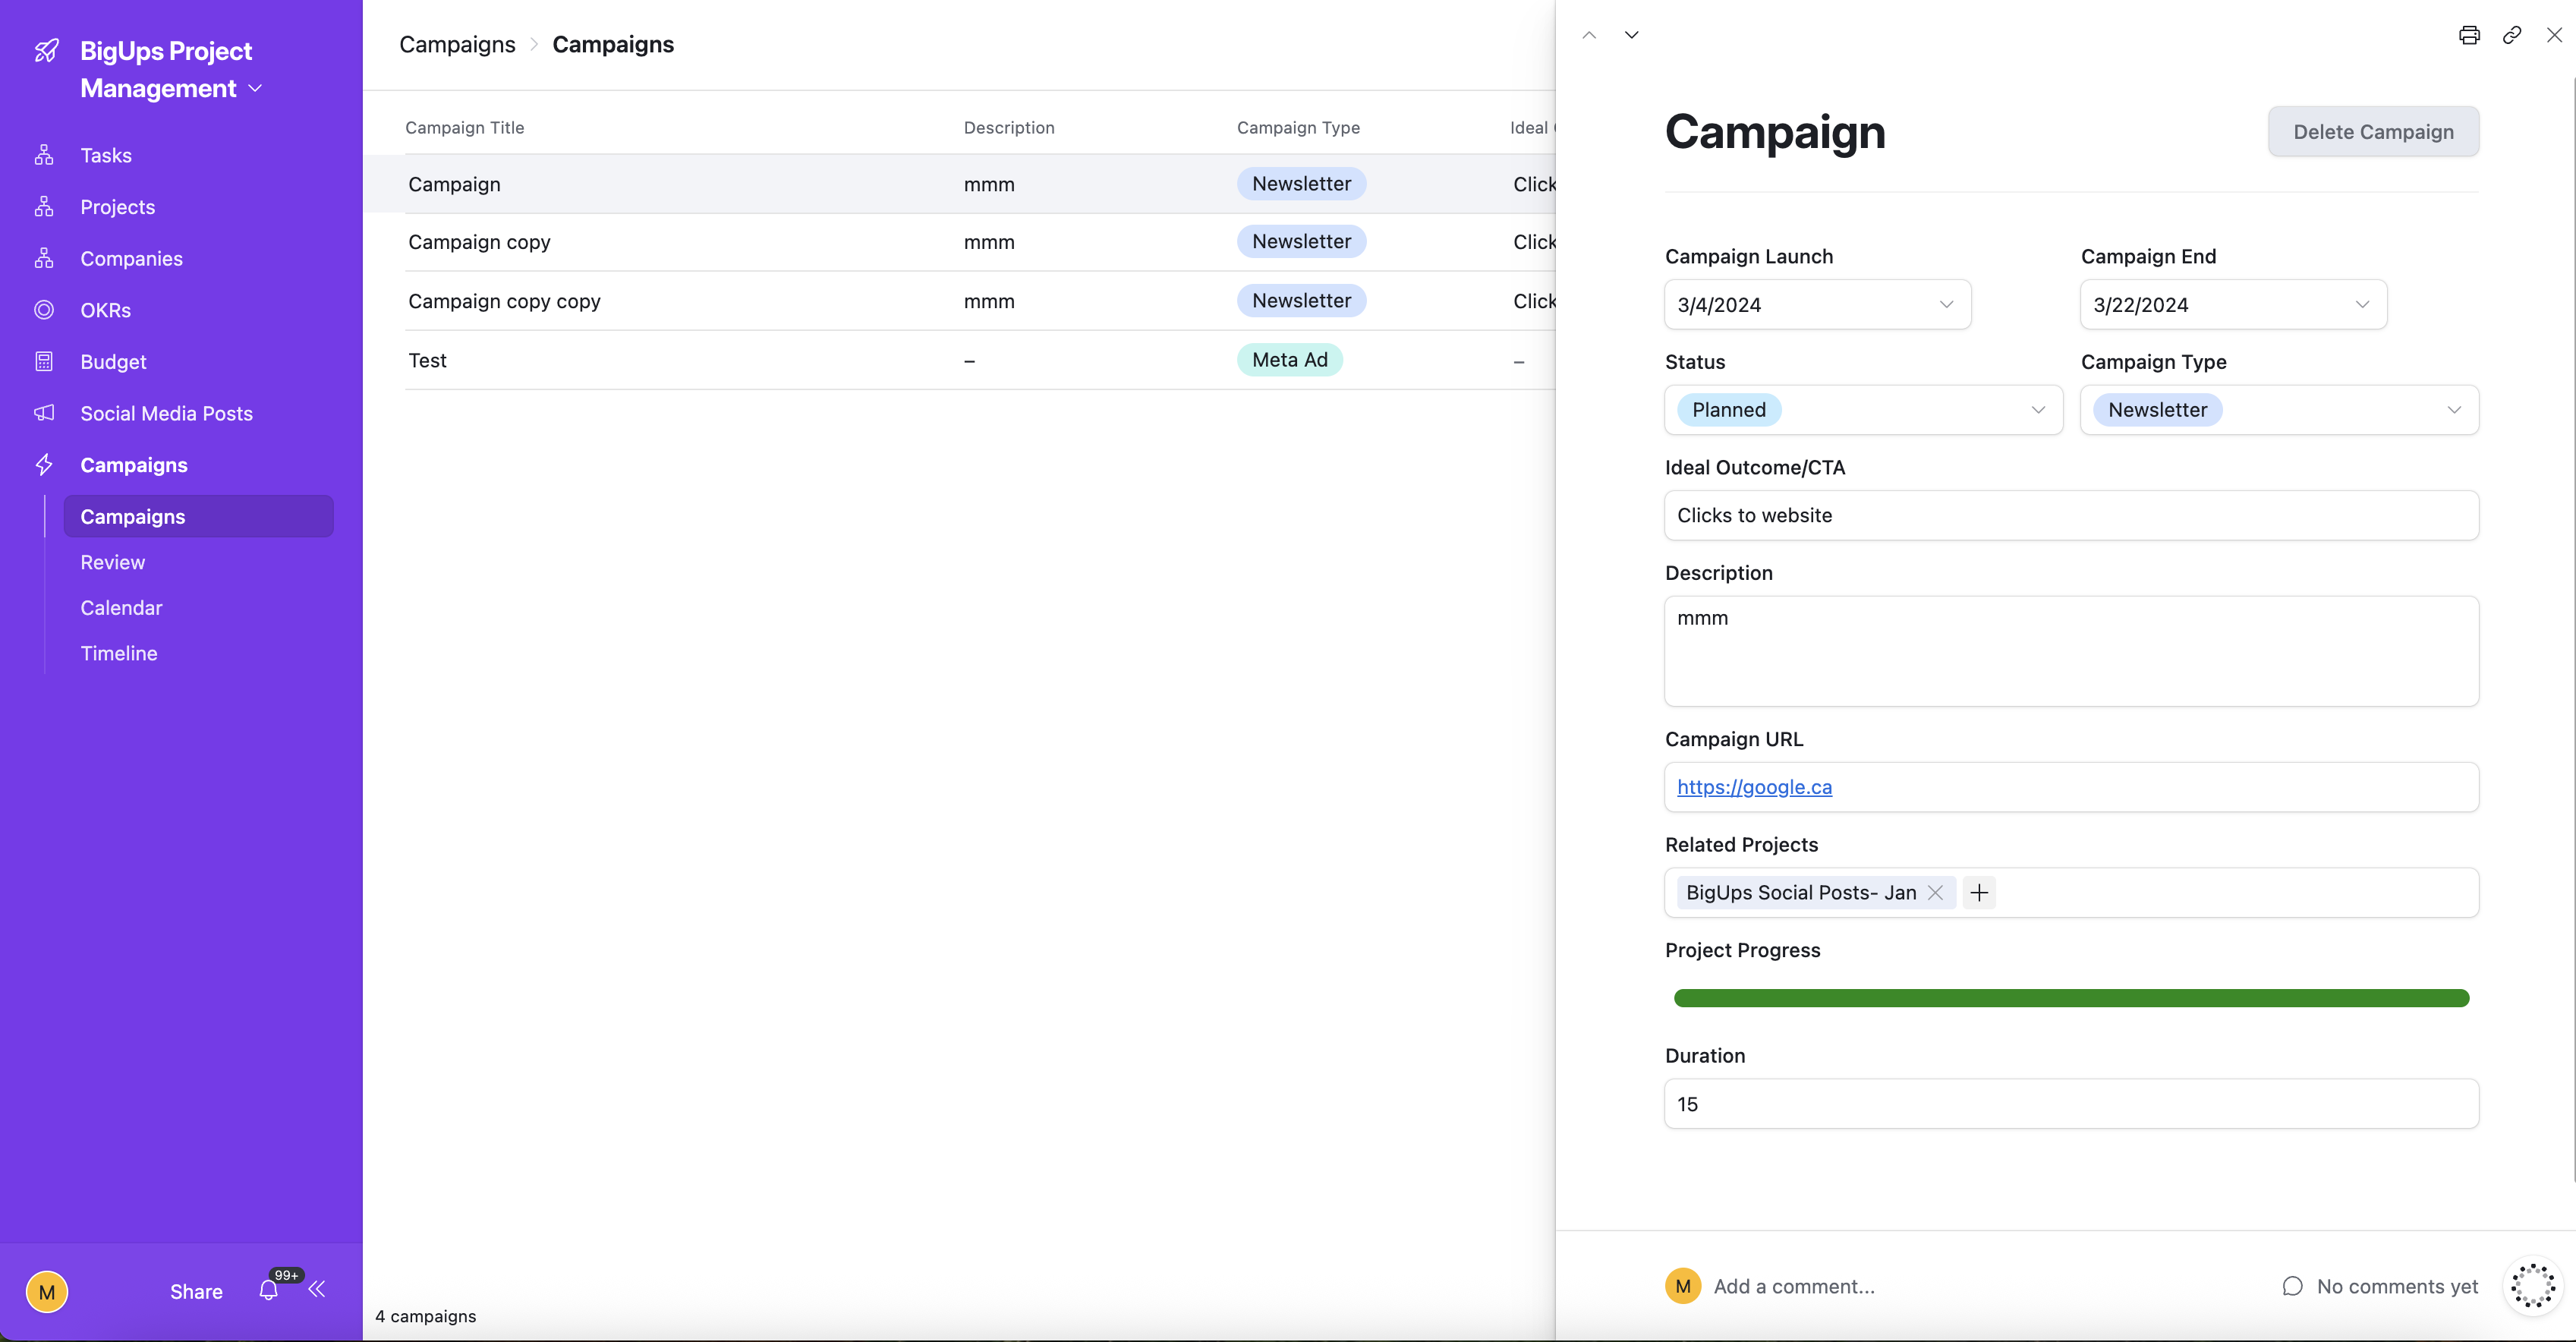Click the Ideal Outcome/CTA input field
The width and height of the screenshot is (2576, 1342).
tap(2072, 516)
